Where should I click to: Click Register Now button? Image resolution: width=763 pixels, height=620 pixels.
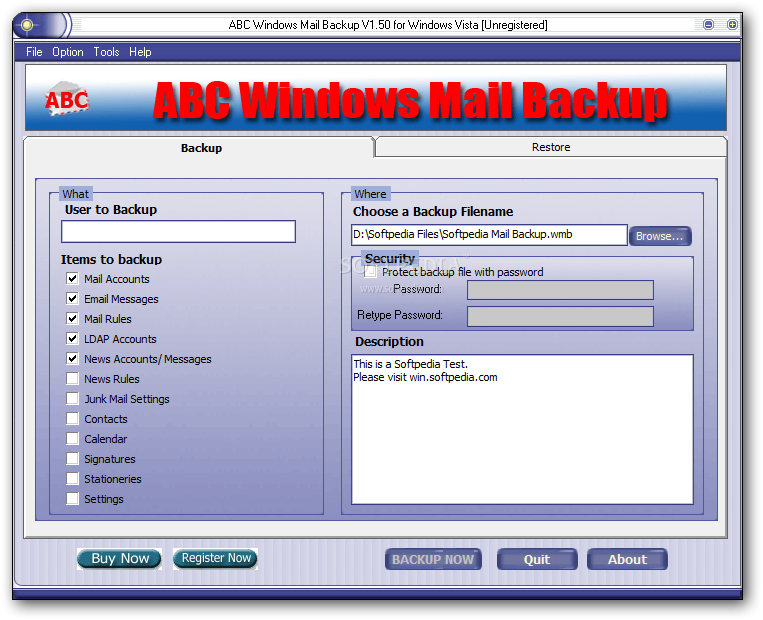[216, 558]
